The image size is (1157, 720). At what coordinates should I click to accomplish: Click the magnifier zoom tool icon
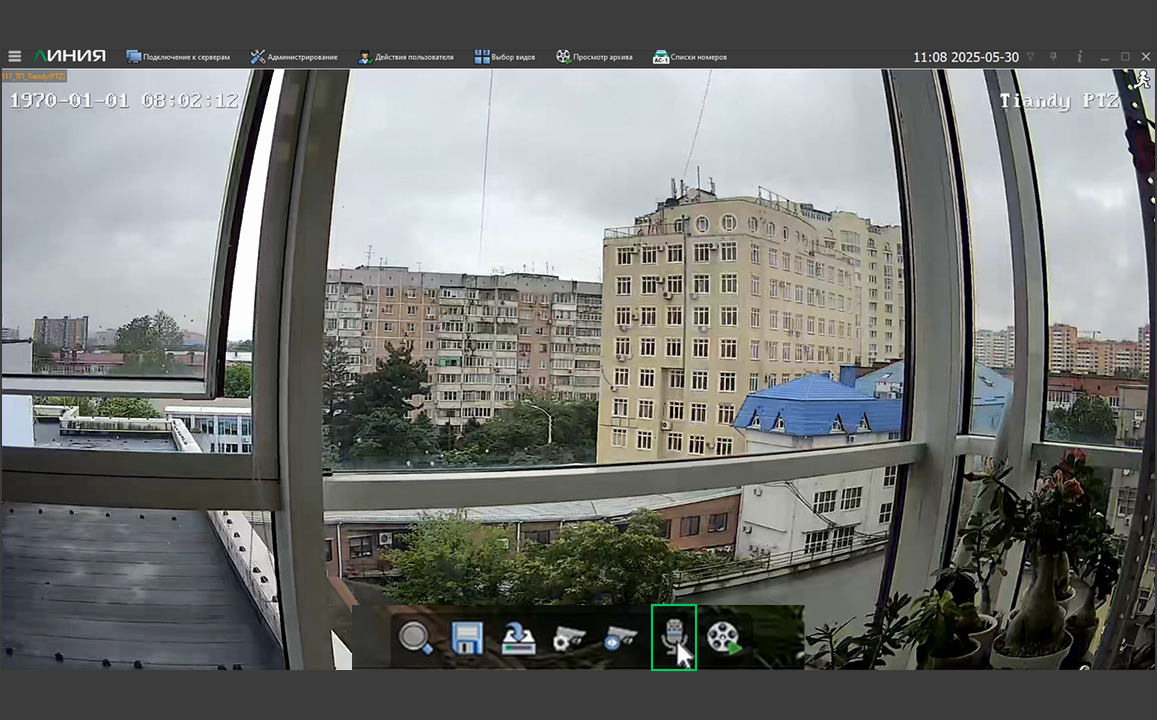415,637
